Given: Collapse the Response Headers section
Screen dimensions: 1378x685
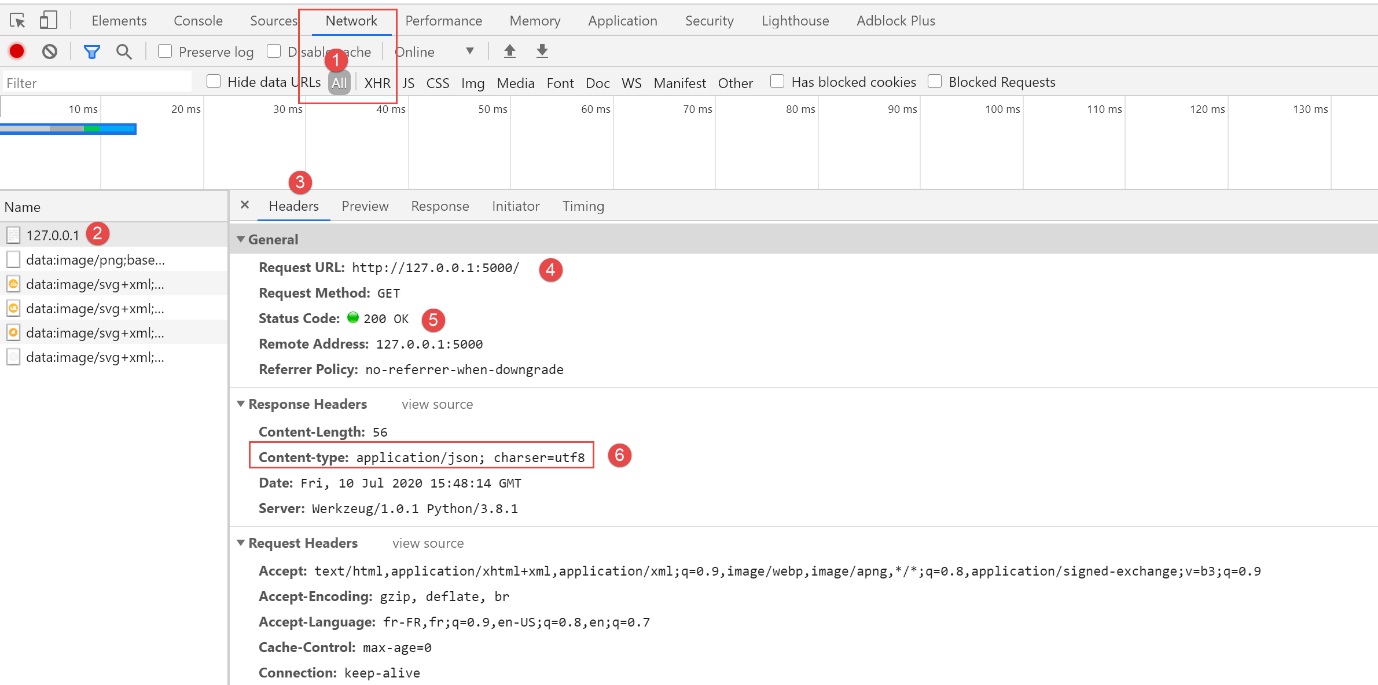Looking at the screenshot, I should tap(241, 404).
